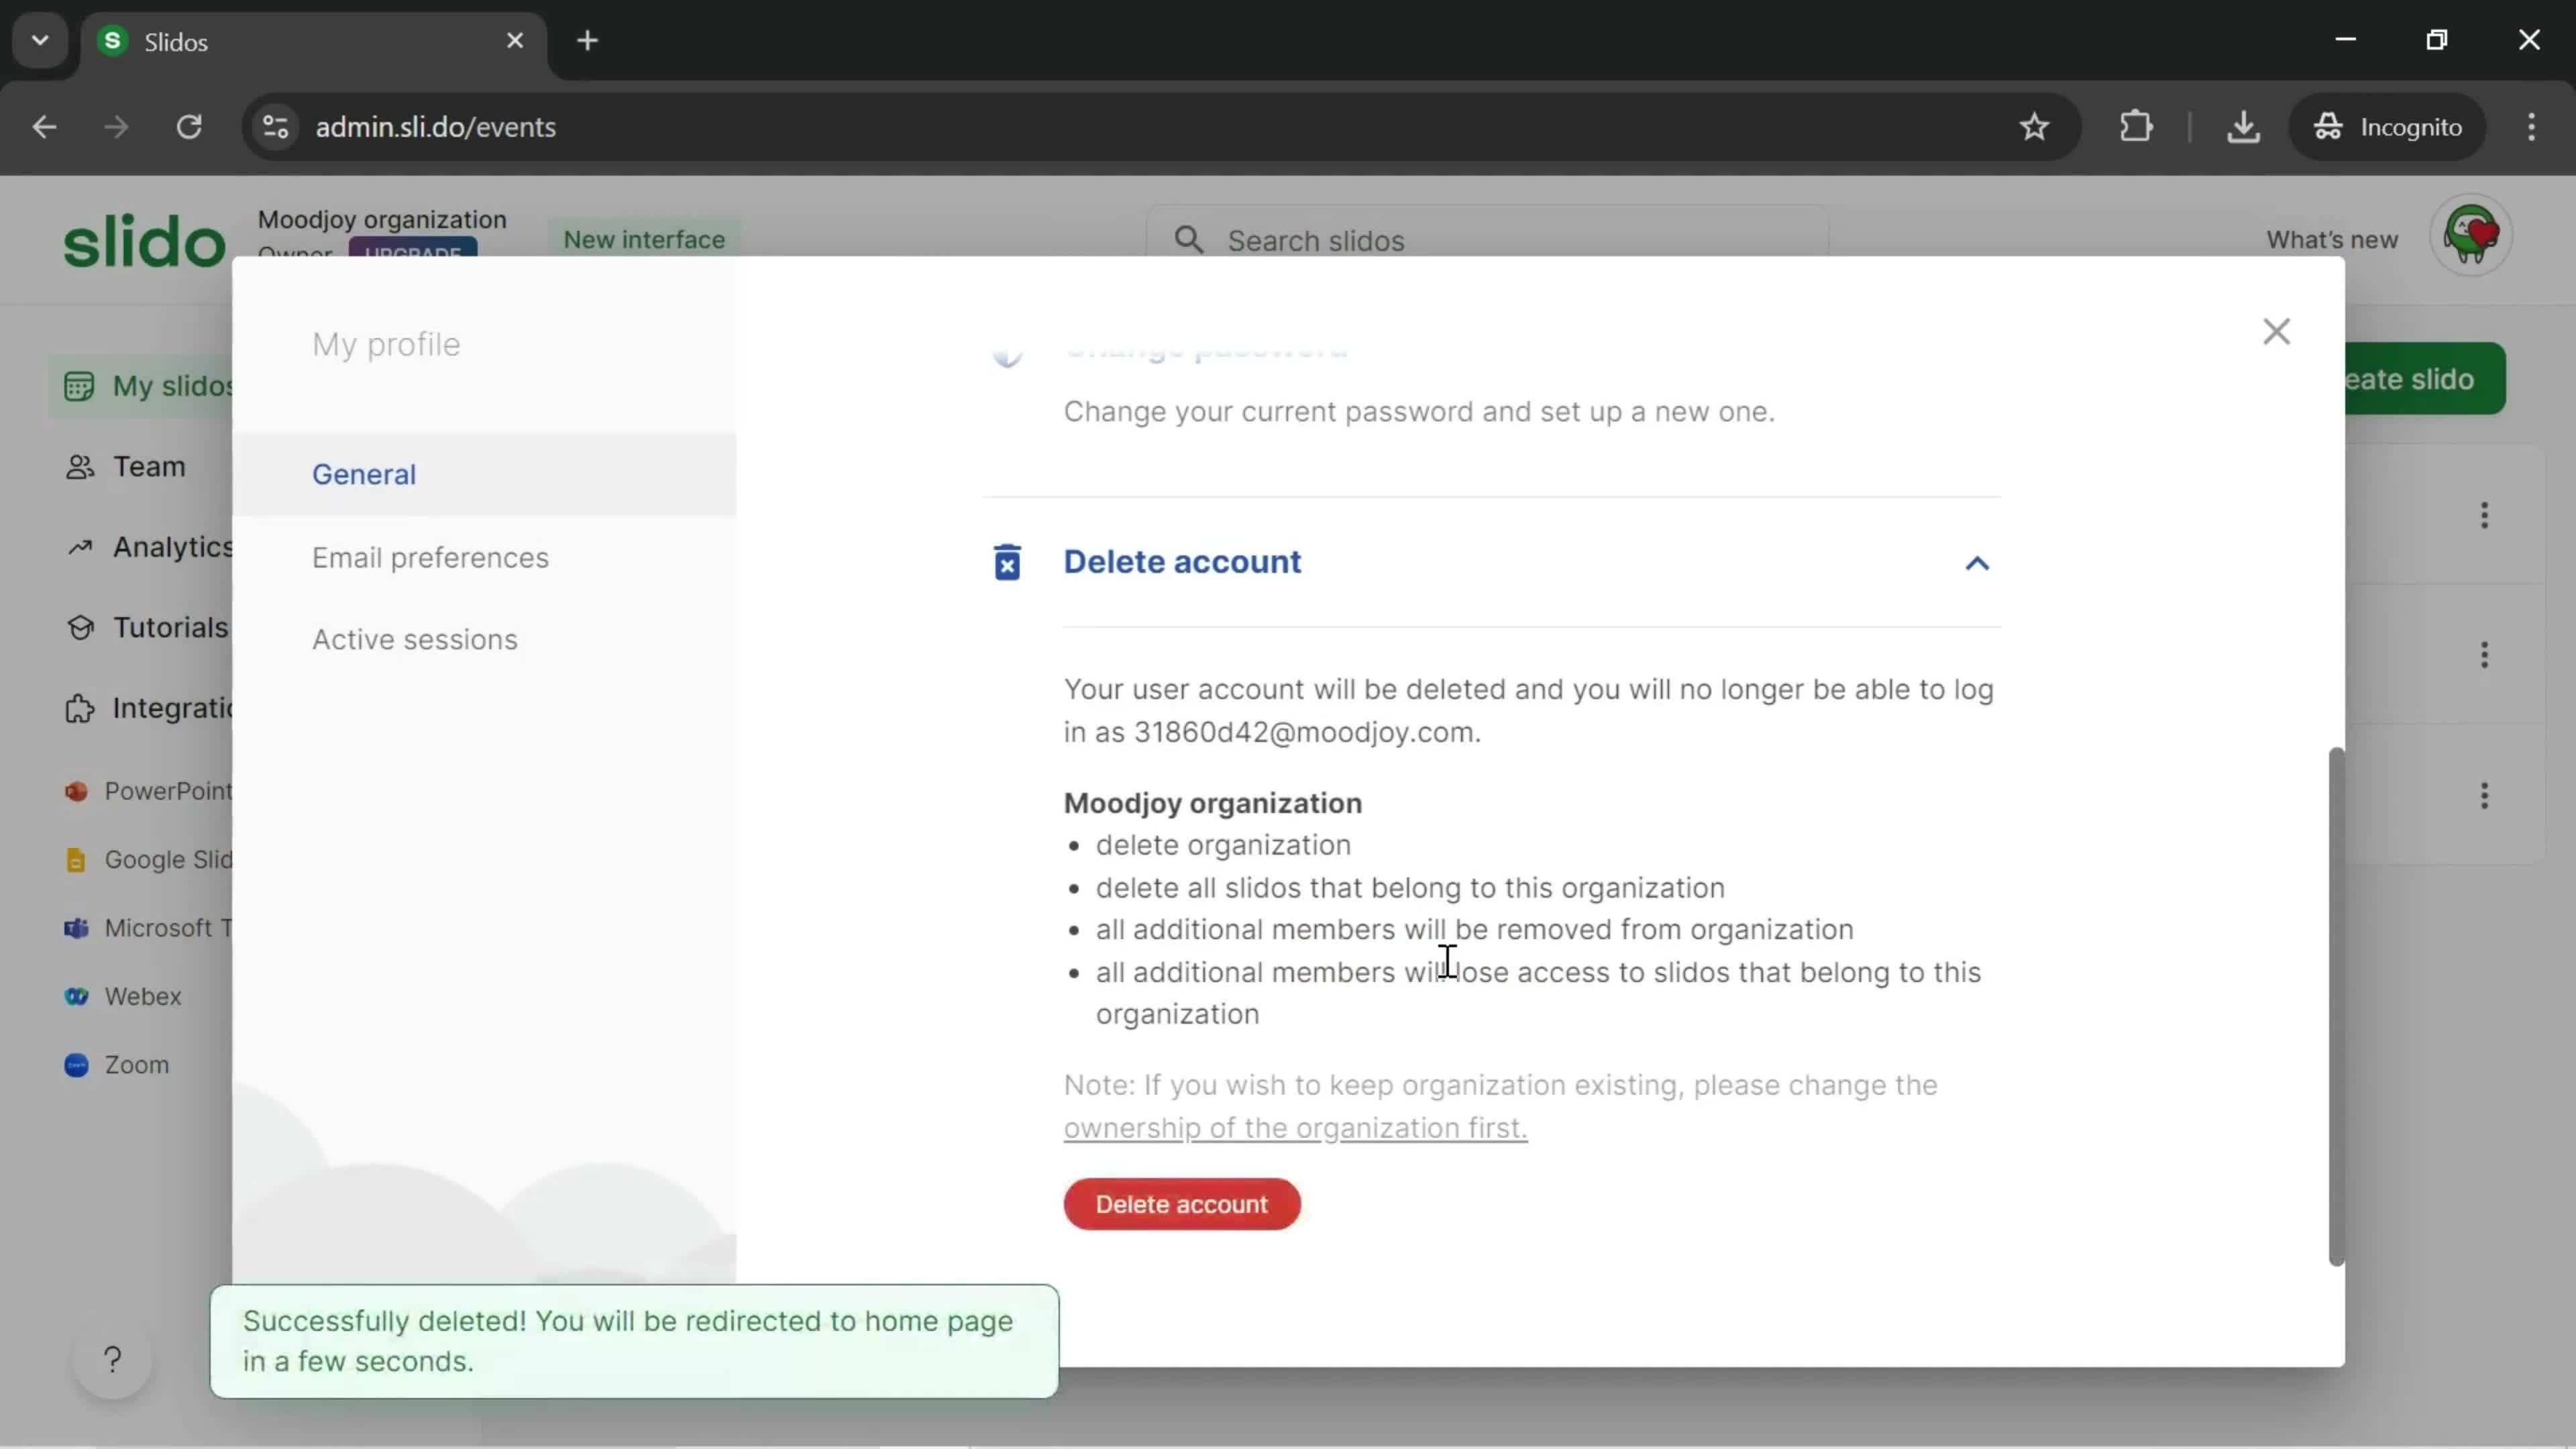The height and width of the screenshot is (1449, 2576).
Task: Click the Zoom integration icon
Action: click(x=76, y=1063)
